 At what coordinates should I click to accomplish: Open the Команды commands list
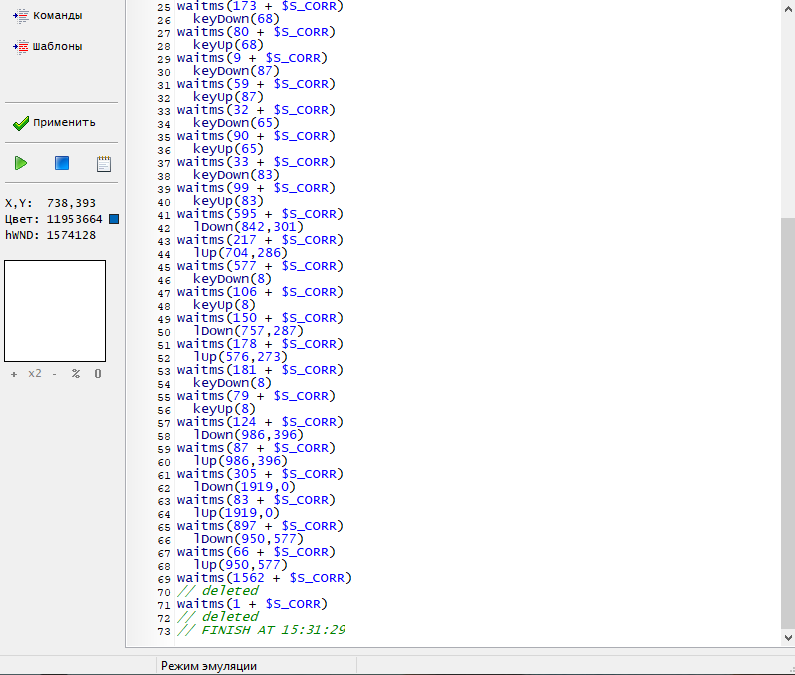[48, 16]
